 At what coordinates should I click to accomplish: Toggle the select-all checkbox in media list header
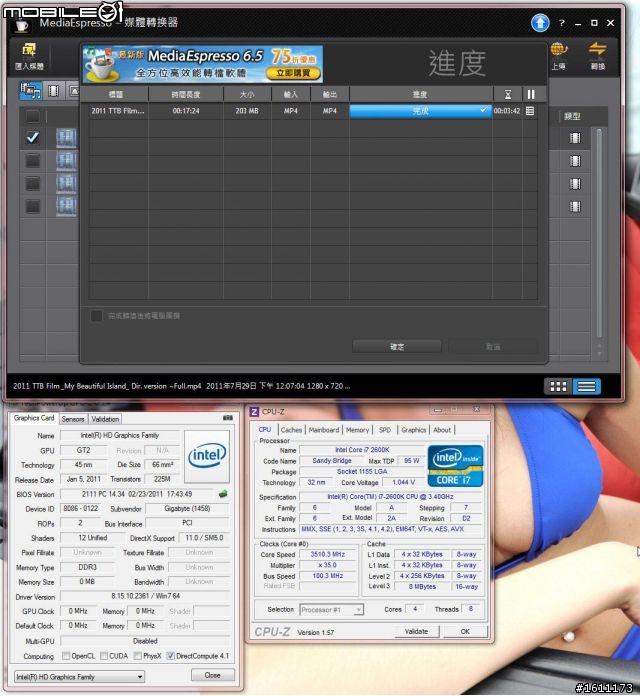click(32, 117)
